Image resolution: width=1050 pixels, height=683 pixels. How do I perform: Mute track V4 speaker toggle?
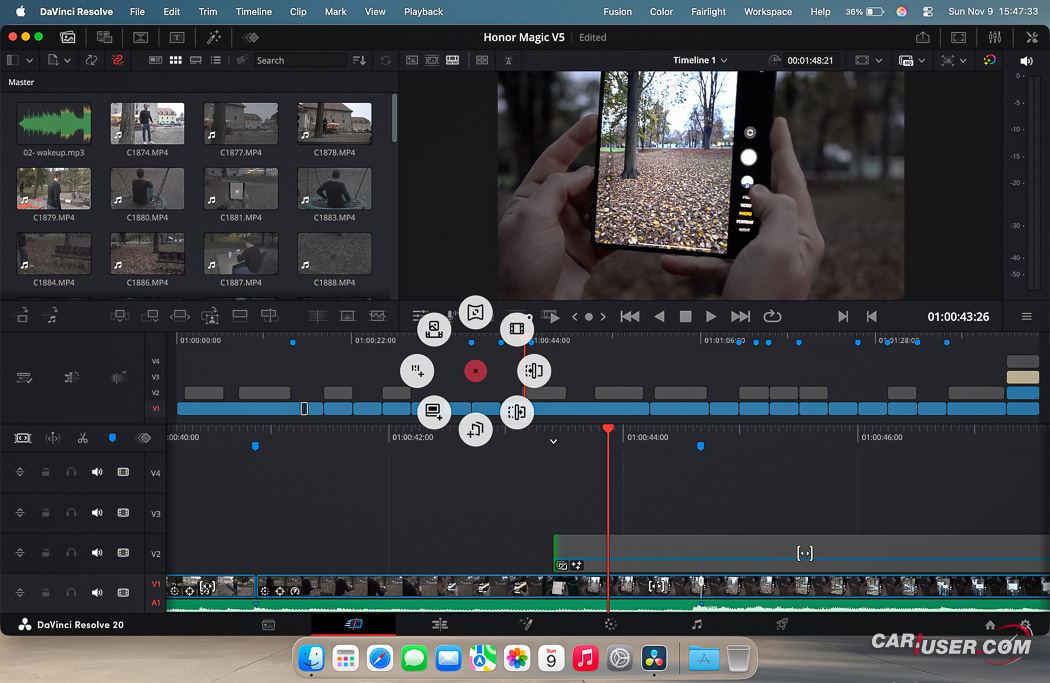click(x=97, y=472)
